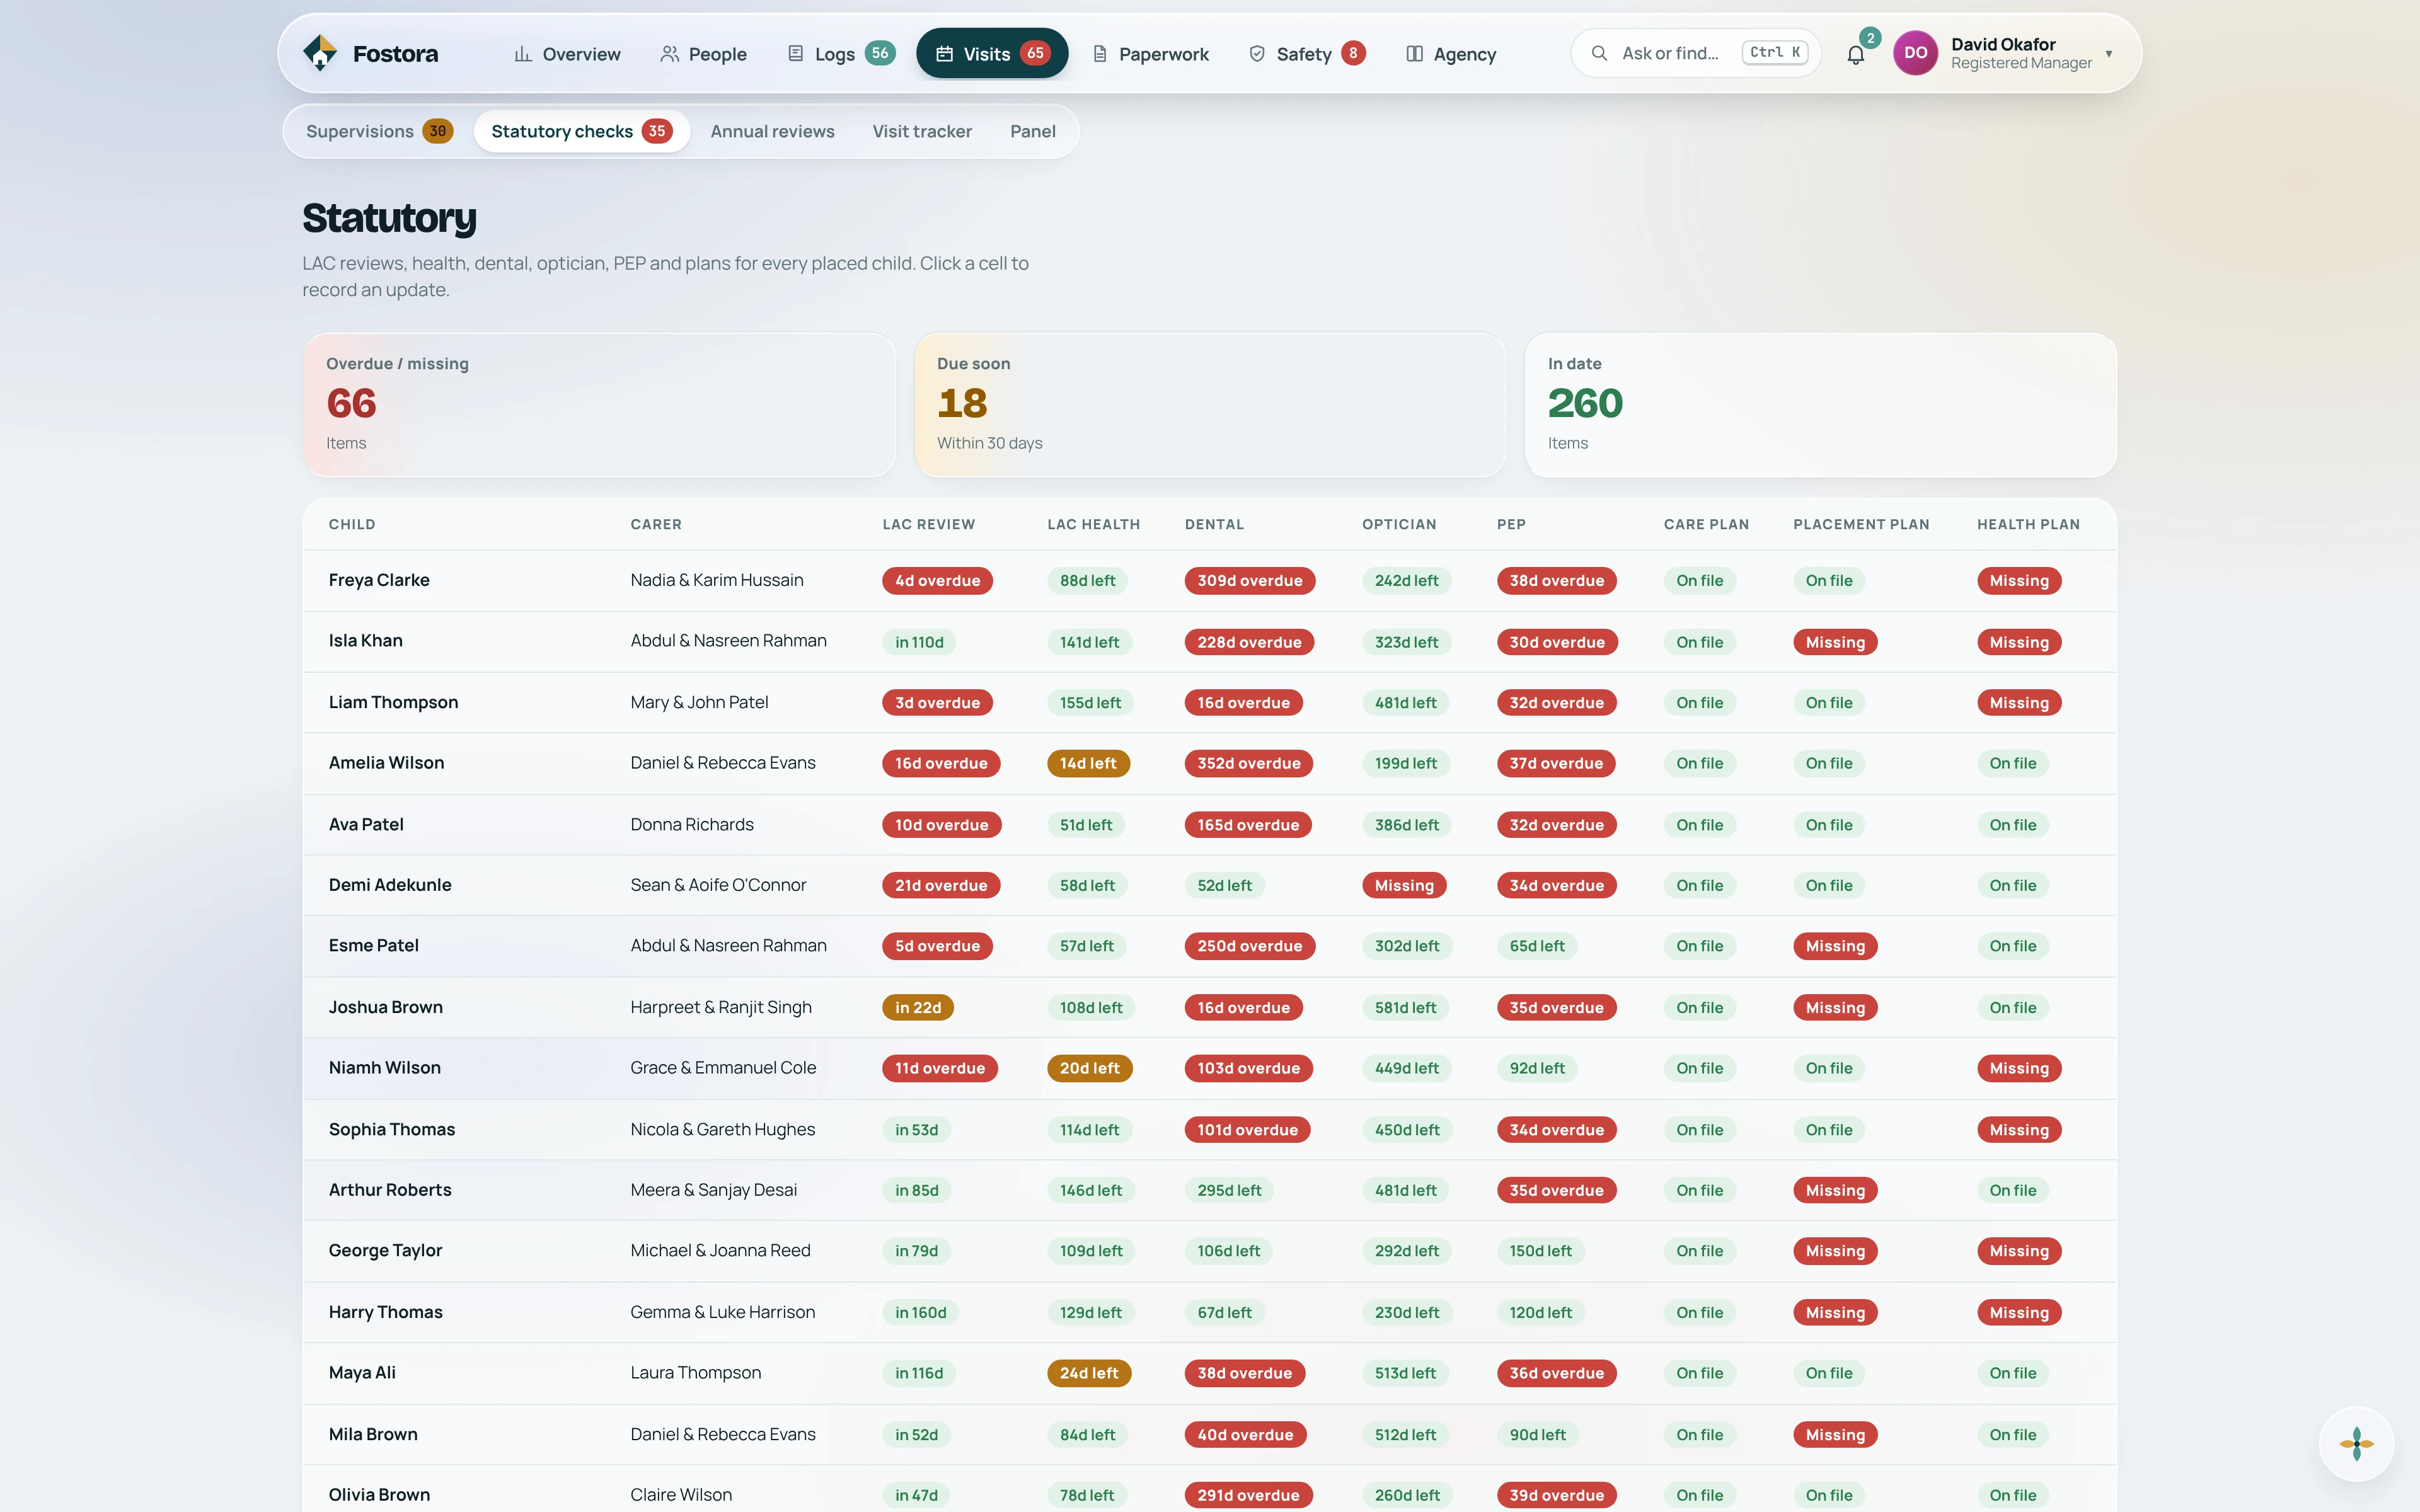Click the search magnifier icon
2420x1512 pixels.
coord(1600,53)
